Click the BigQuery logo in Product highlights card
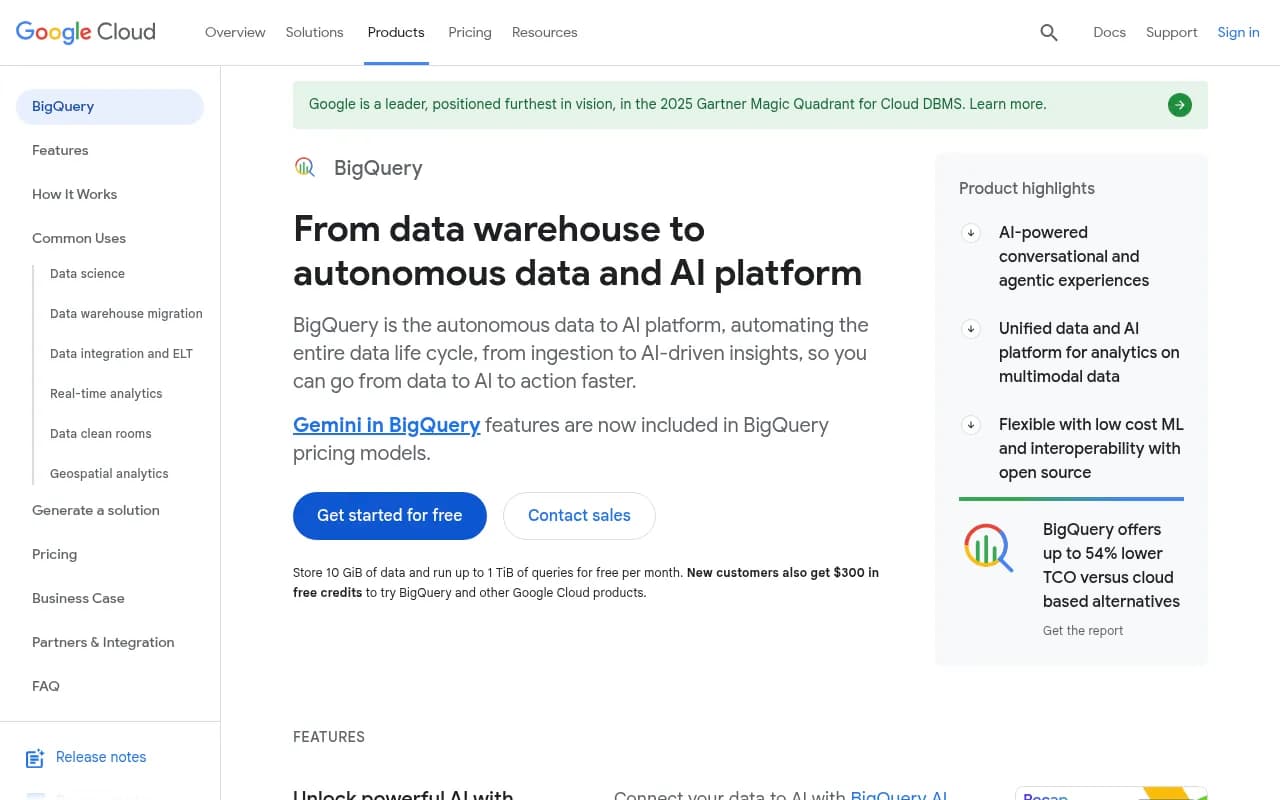This screenshot has width=1280, height=800. pos(988,547)
